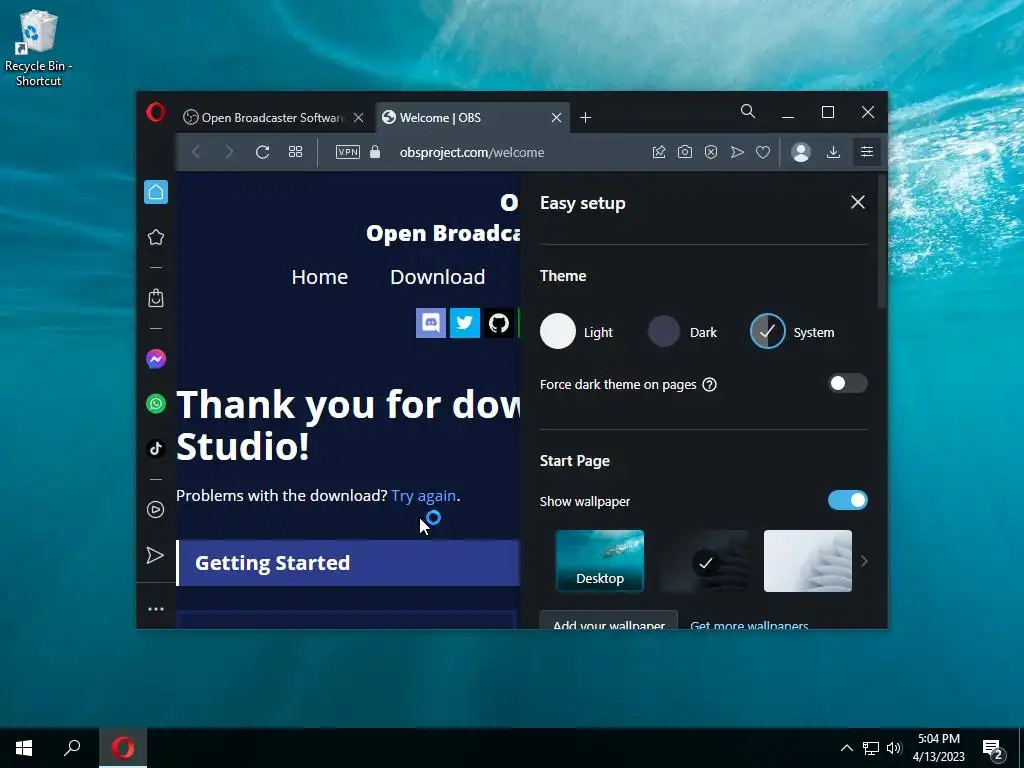Open the ad blocker shield icon

(711, 152)
